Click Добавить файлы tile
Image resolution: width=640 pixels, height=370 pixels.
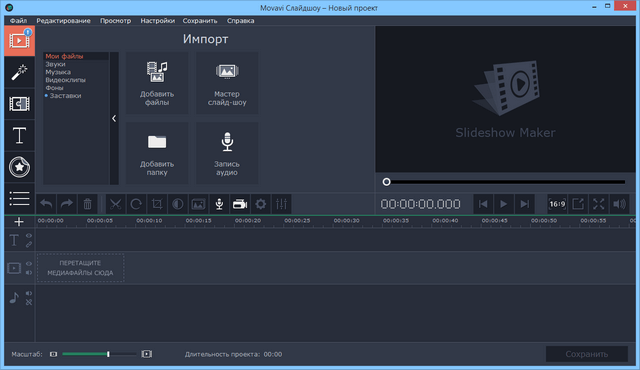pos(157,83)
